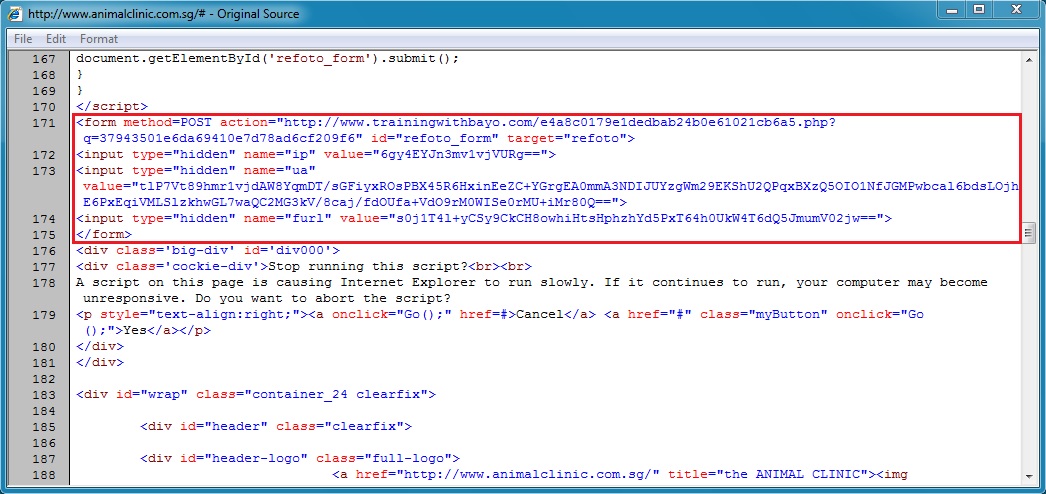Click the animalclinic.com.sg href on line 188

[x=508, y=475]
